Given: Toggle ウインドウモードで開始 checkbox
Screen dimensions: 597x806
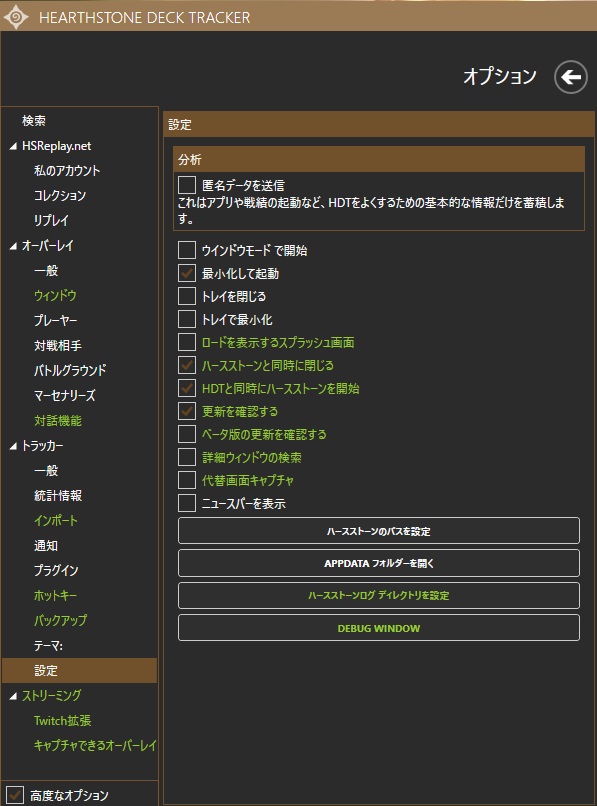Looking at the screenshot, I should [187, 250].
